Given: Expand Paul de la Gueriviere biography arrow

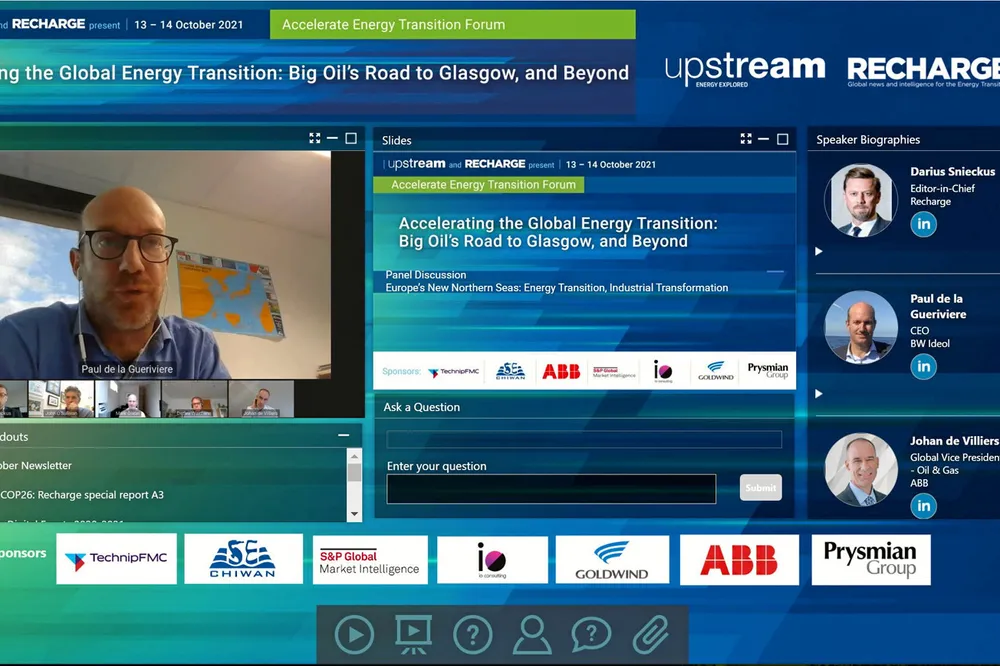Looking at the screenshot, I should (818, 394).
